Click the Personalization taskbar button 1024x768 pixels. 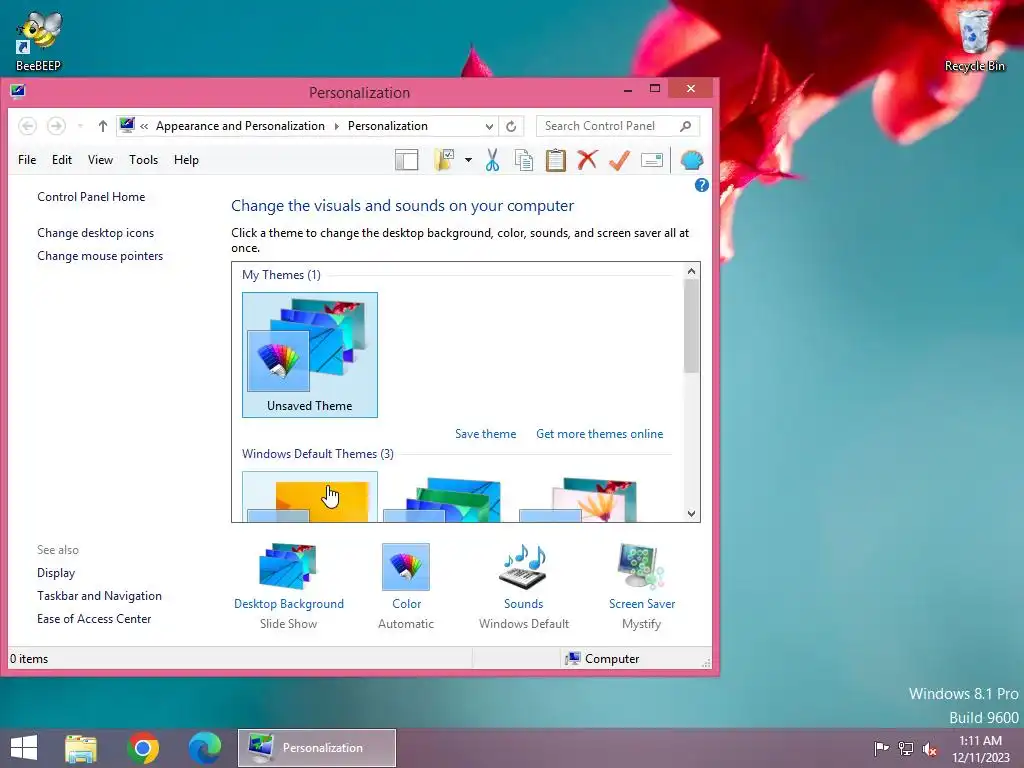pos(317,748)
